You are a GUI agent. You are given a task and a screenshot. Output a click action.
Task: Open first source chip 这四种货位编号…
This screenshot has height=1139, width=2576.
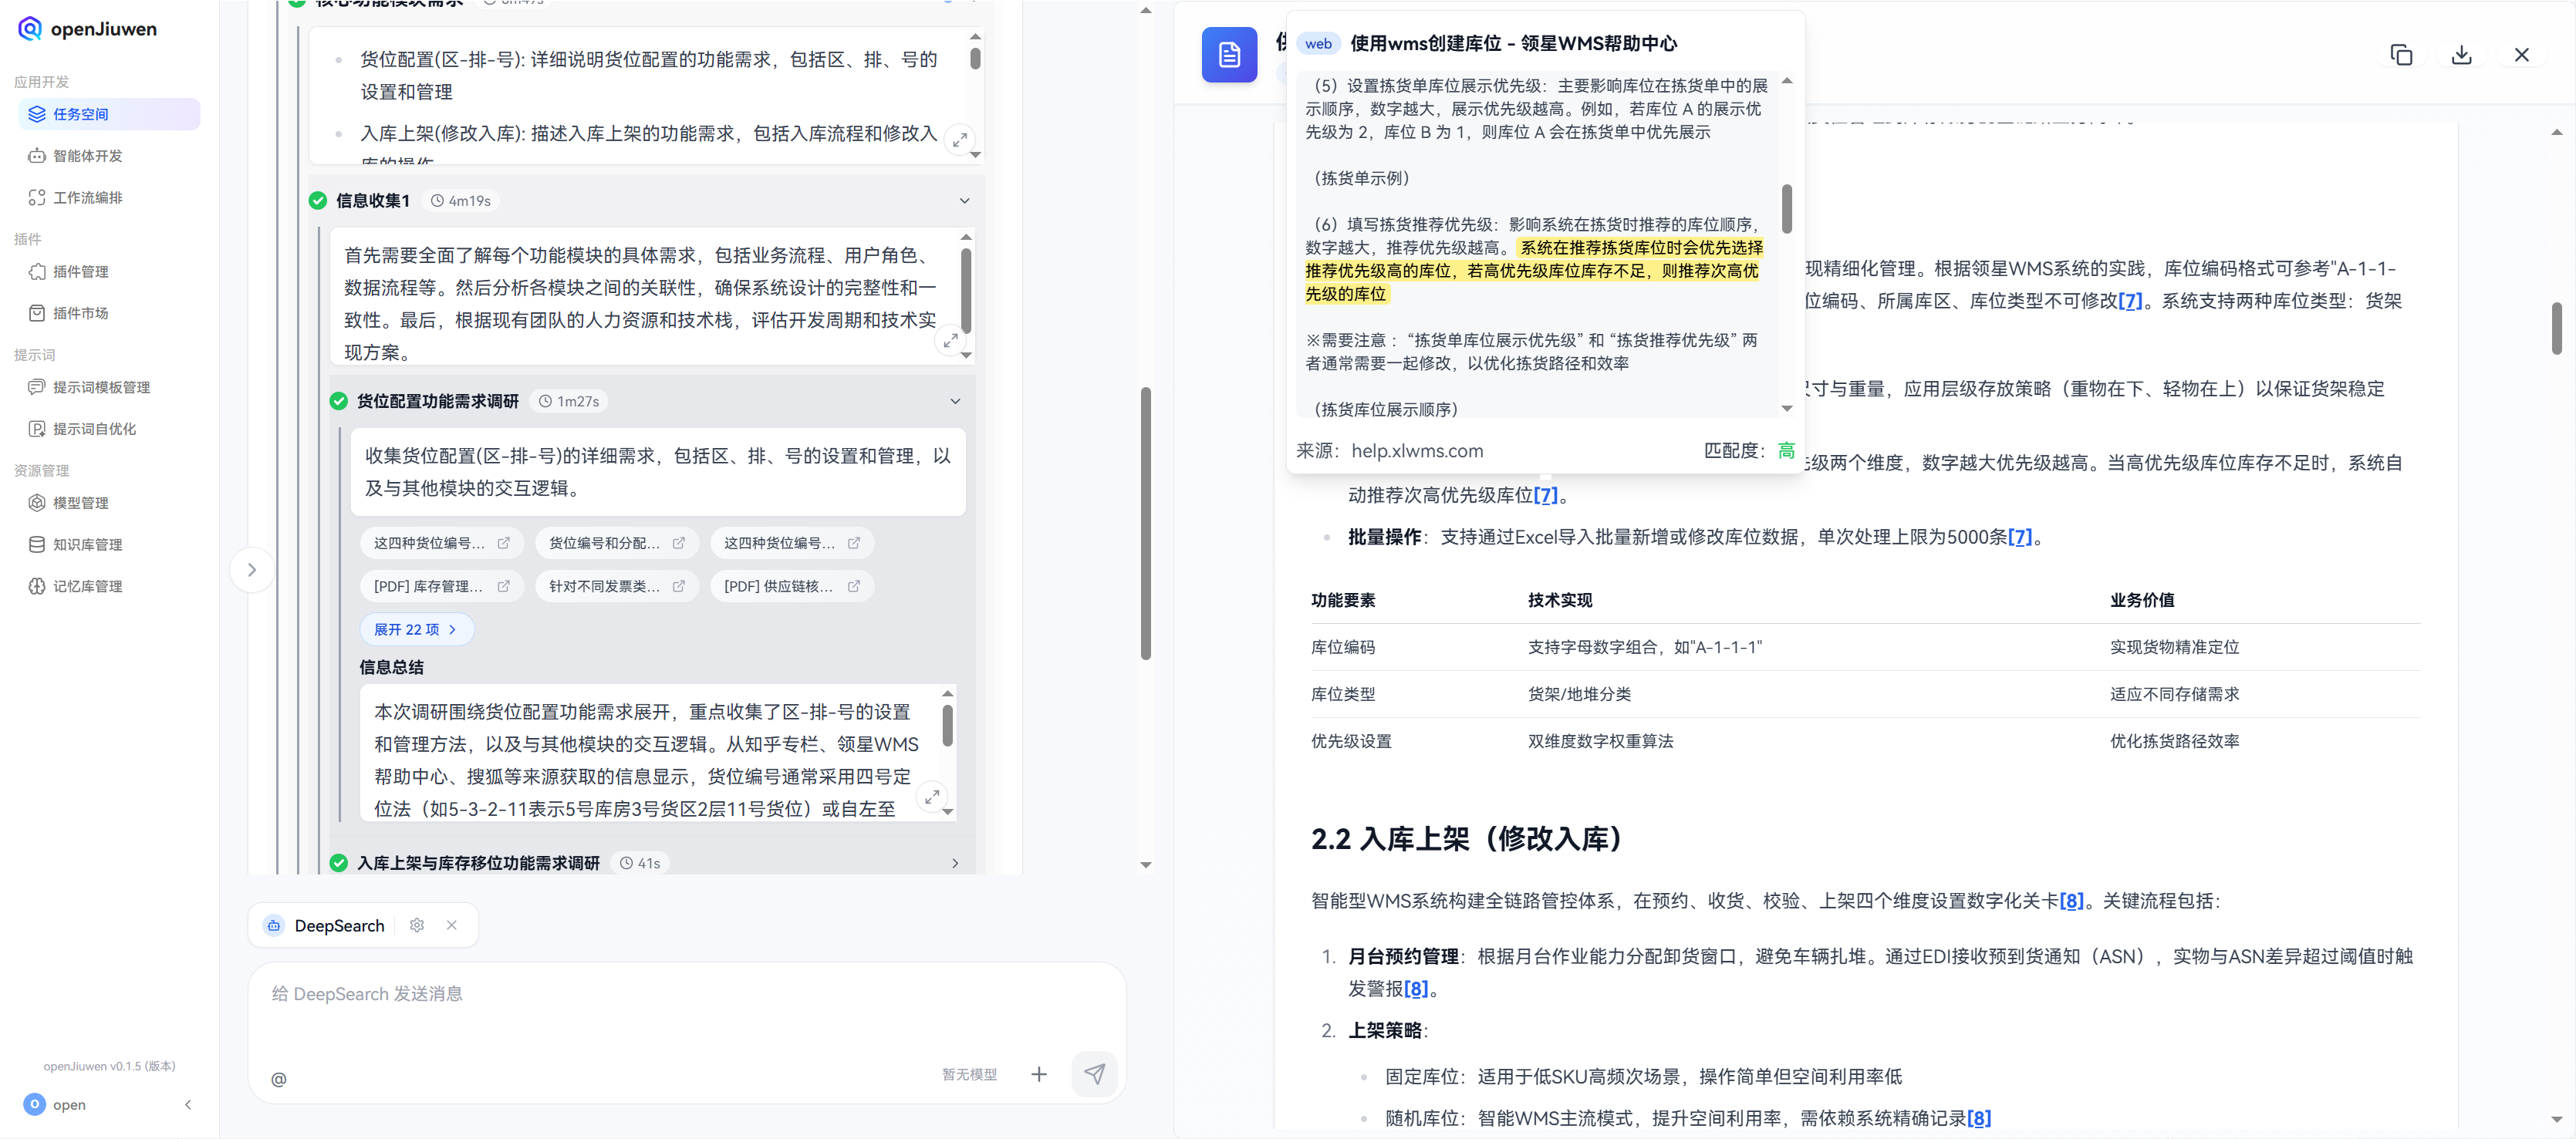[x=441, y=543]
